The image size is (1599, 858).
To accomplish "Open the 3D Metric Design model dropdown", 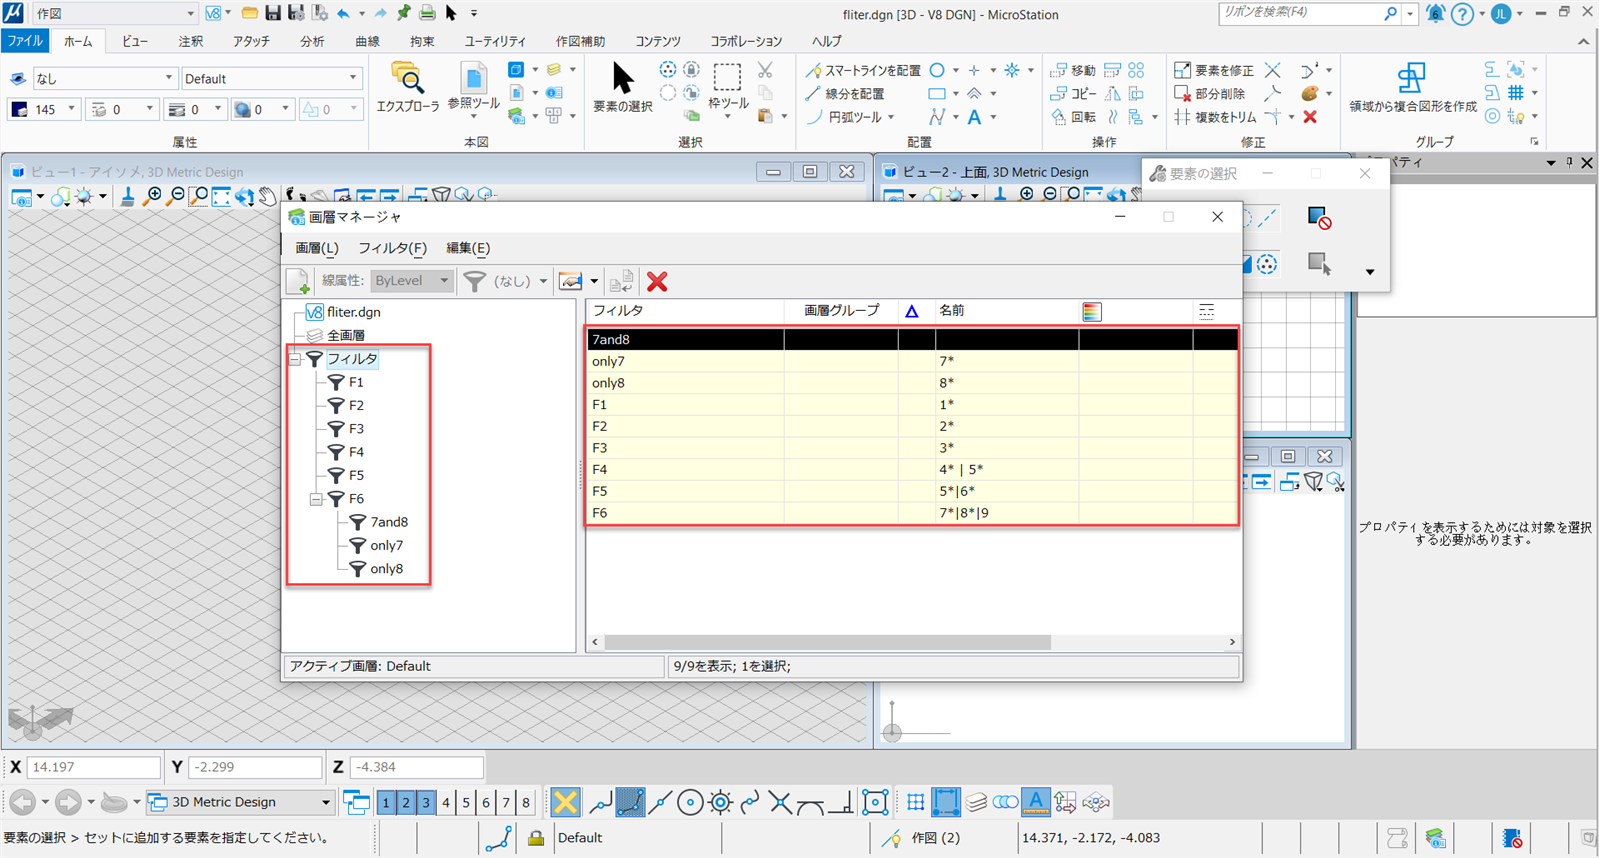I will click(240, 802).
